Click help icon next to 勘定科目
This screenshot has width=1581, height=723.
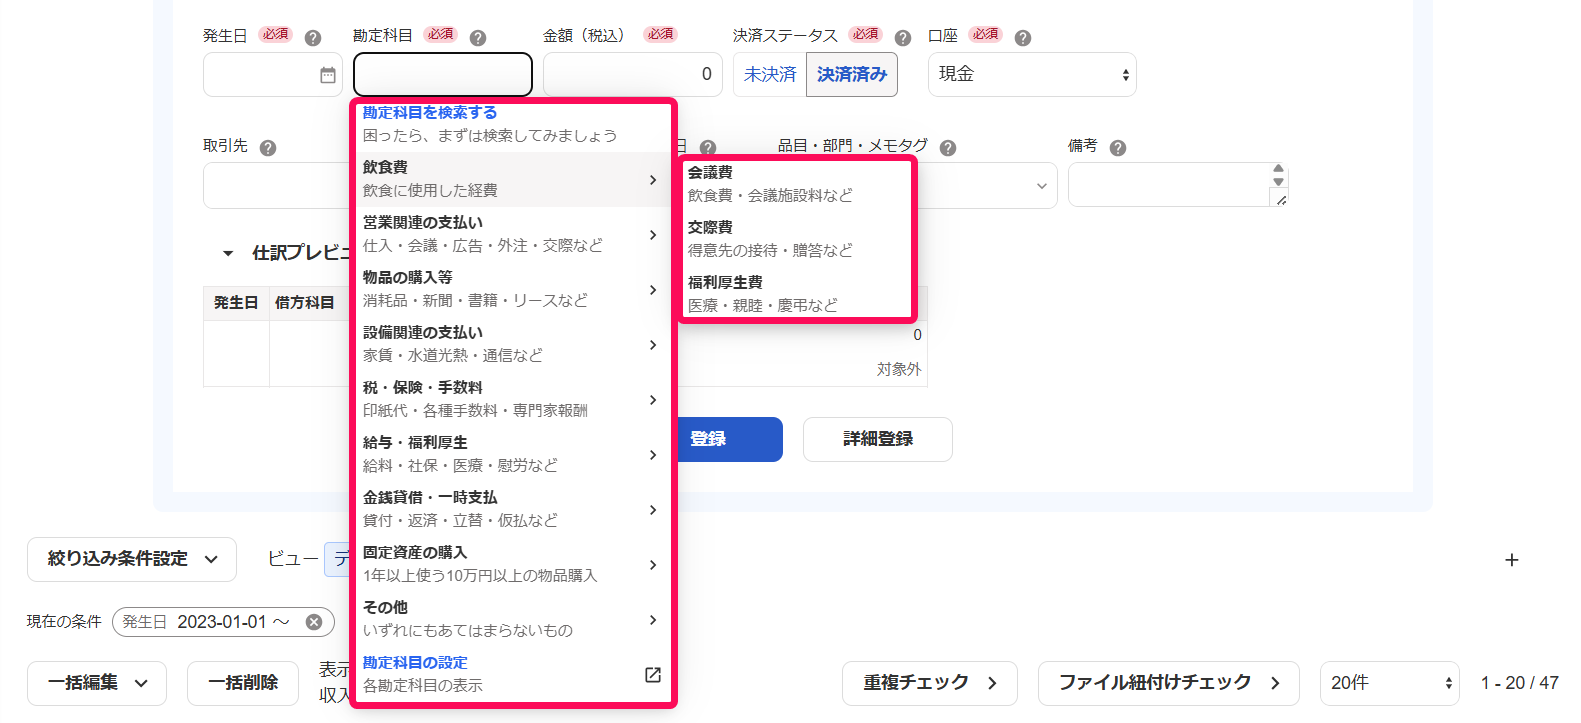478,38
